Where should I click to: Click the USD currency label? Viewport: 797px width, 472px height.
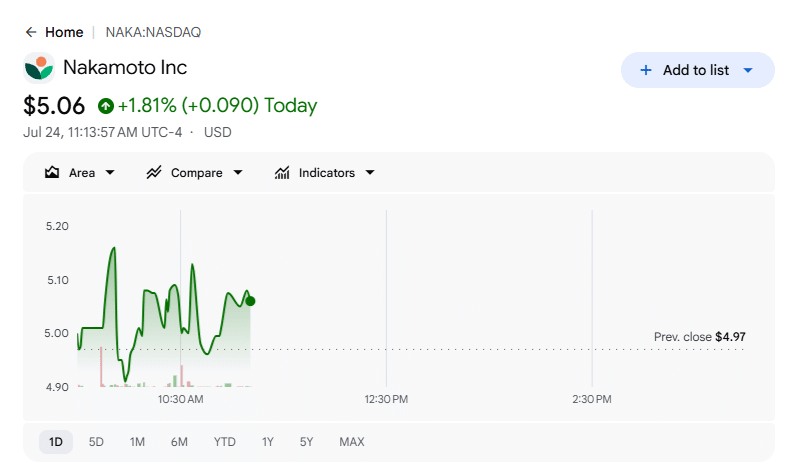(x=218, y=133)
